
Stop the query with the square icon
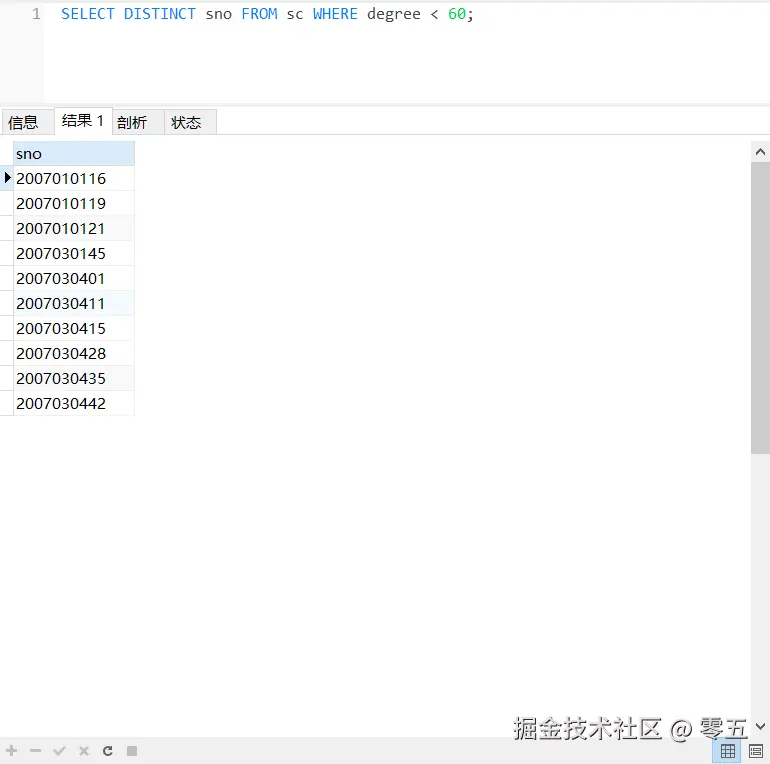[132, 750]
